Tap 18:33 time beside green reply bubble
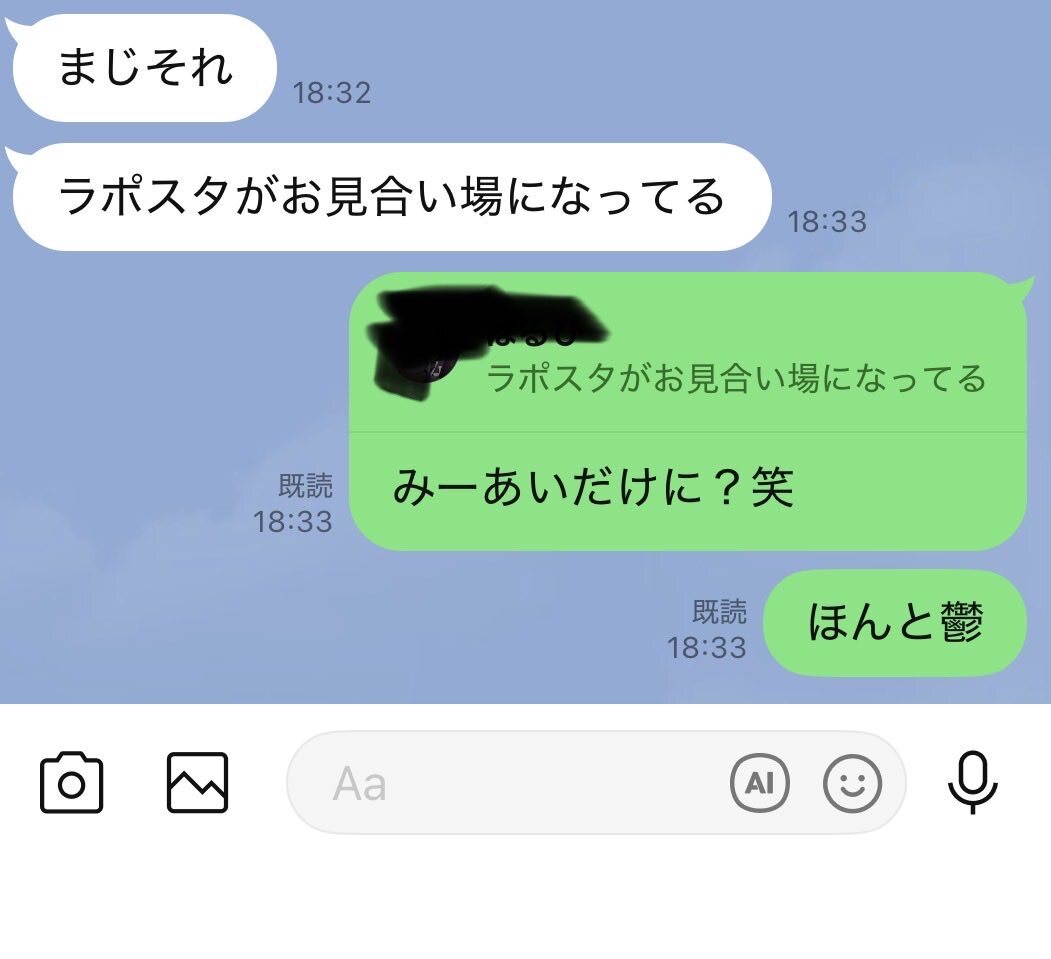 293,522
